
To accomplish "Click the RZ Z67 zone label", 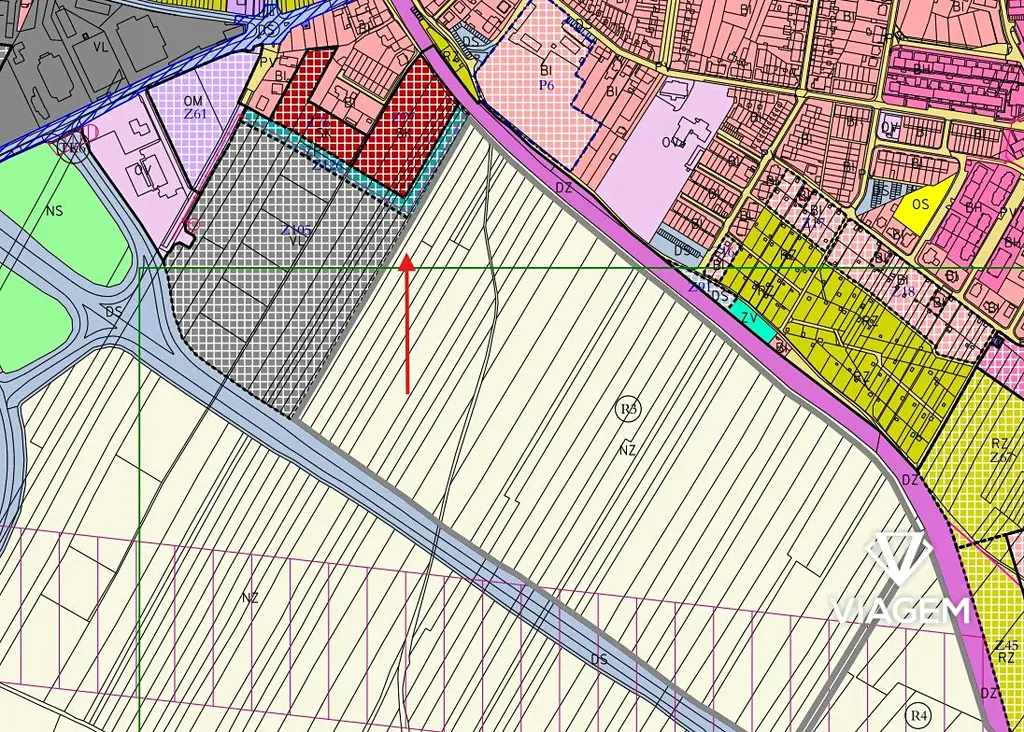I will tap(999, 450).
